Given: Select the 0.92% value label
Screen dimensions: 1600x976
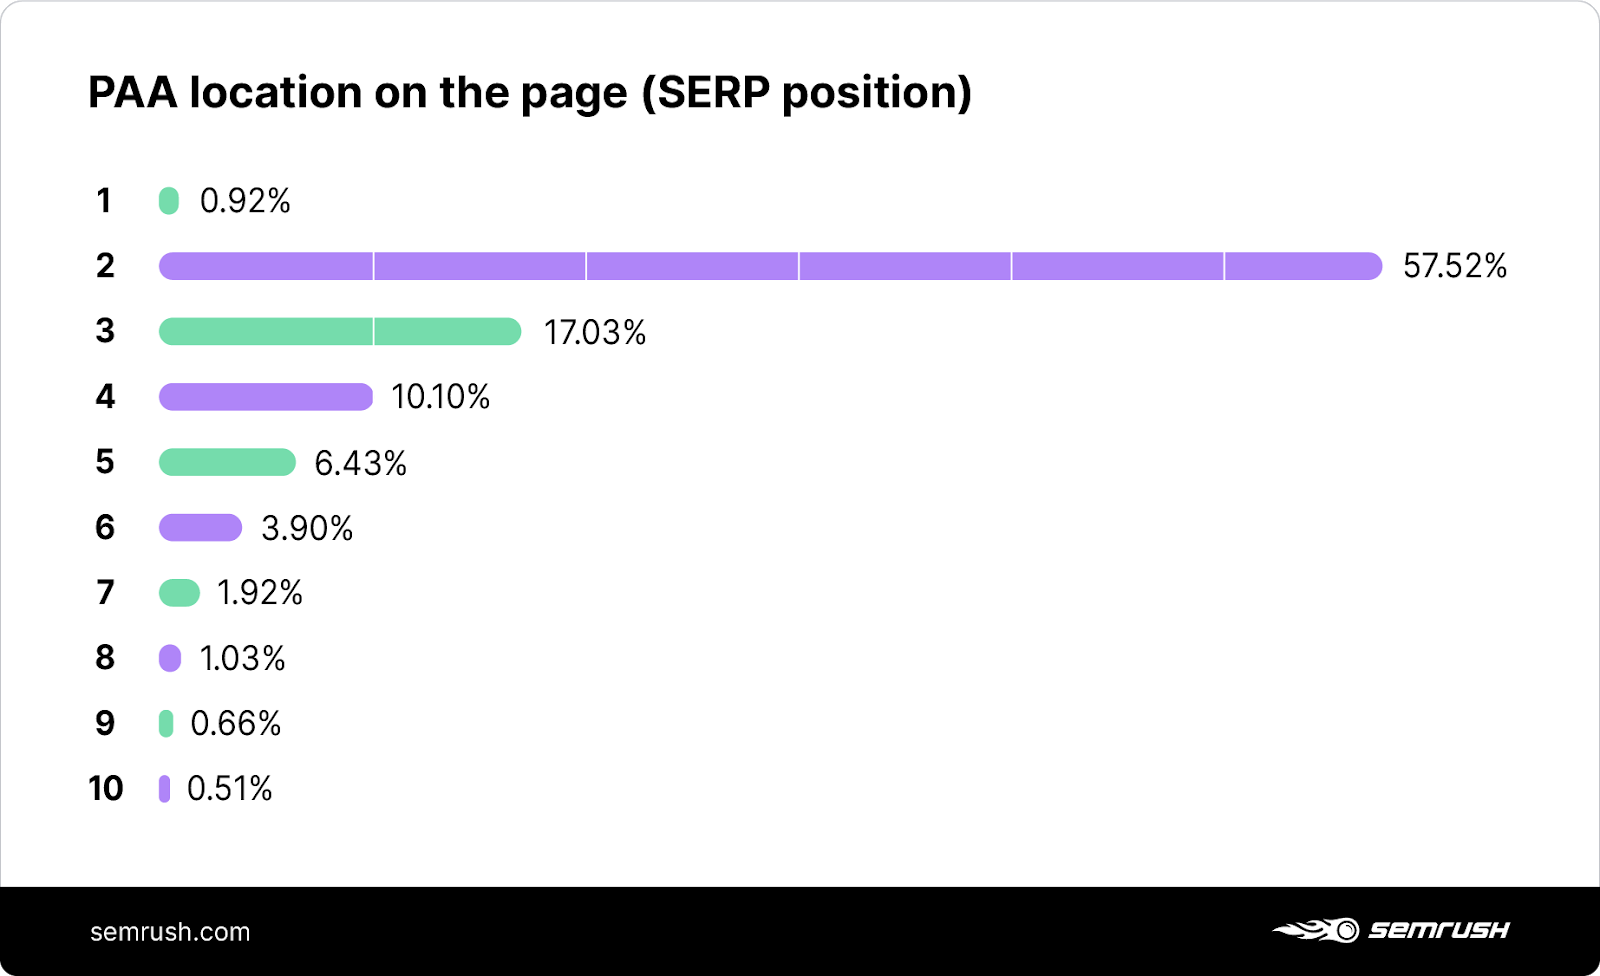Looking at the screenshot, I should 245,201.
